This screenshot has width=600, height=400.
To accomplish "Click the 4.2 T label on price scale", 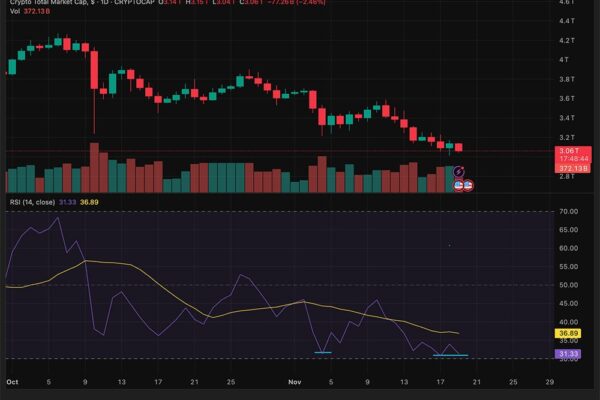I will tap(566, 40).
